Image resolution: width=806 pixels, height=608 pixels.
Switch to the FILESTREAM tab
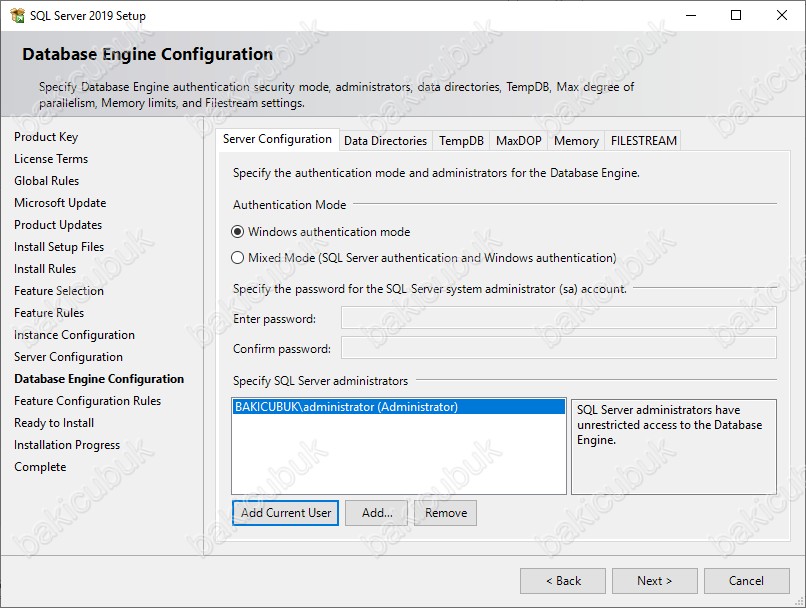644,141
